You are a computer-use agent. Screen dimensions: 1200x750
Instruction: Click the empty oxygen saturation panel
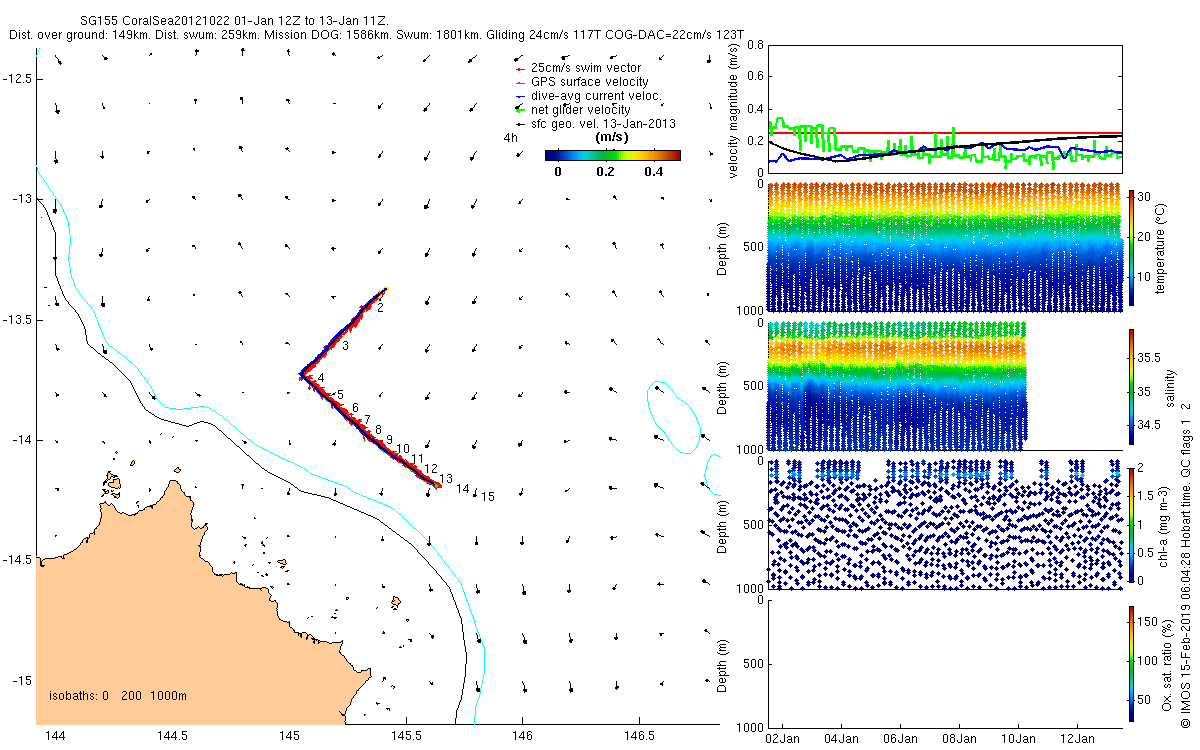[945, 664]
